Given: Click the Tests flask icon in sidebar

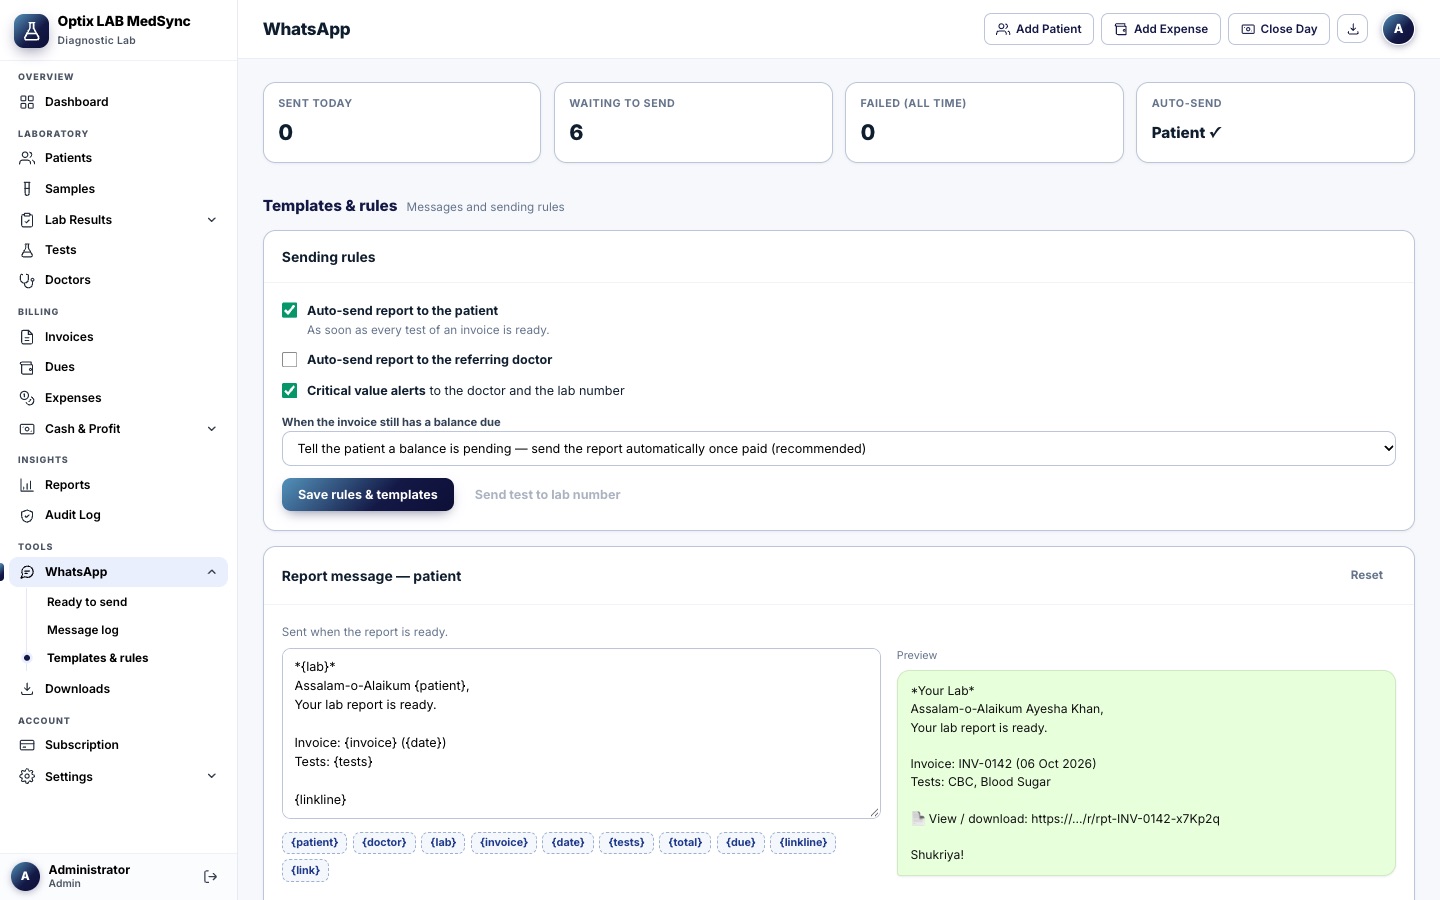Looking at the screenshot, I should pyautogui.click(x=27, y=250).
